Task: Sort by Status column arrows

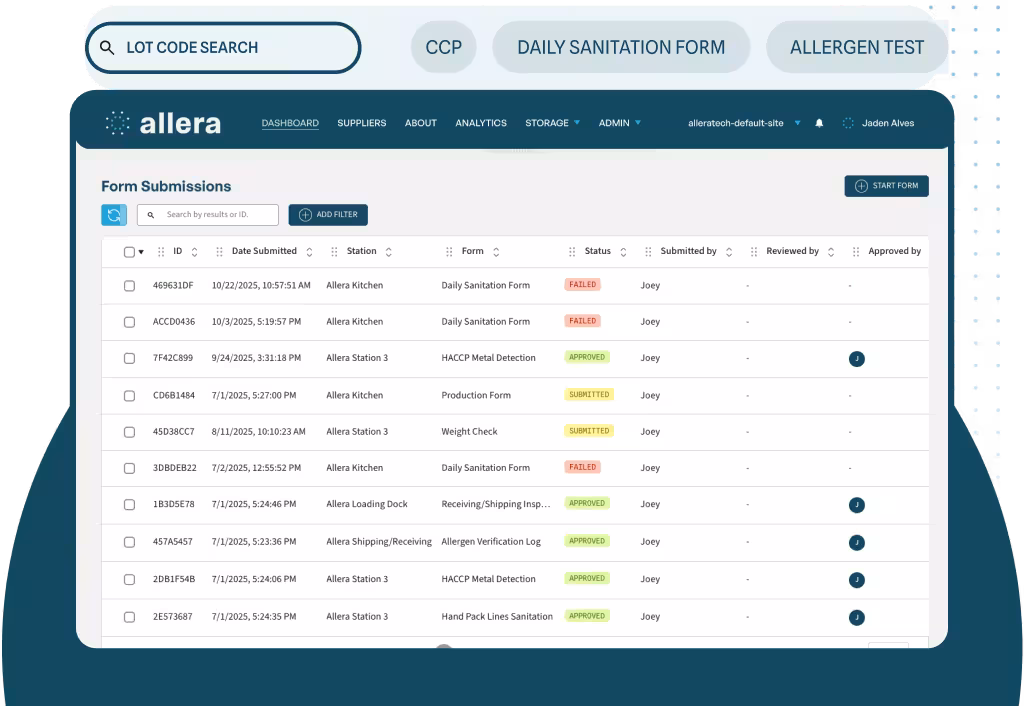Action: (x=623, y=252)
